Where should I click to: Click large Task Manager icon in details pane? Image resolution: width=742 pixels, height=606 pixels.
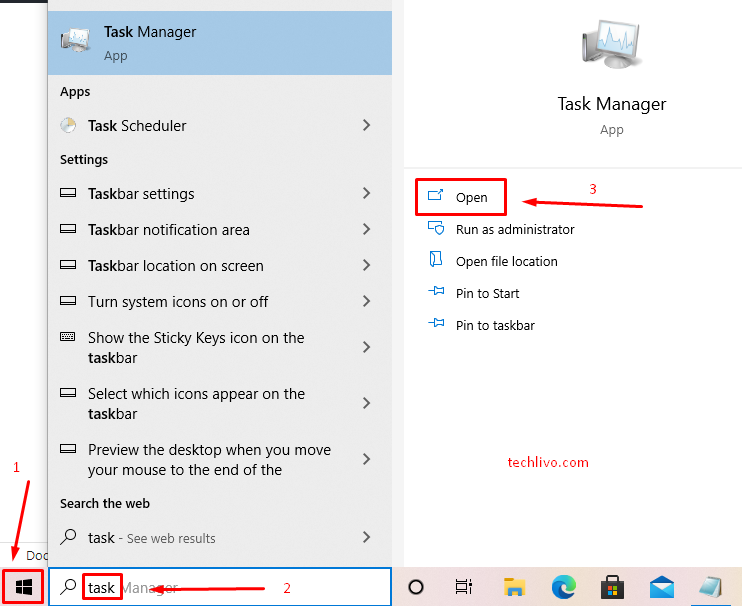pyautogui.click(x=612, y=44)
